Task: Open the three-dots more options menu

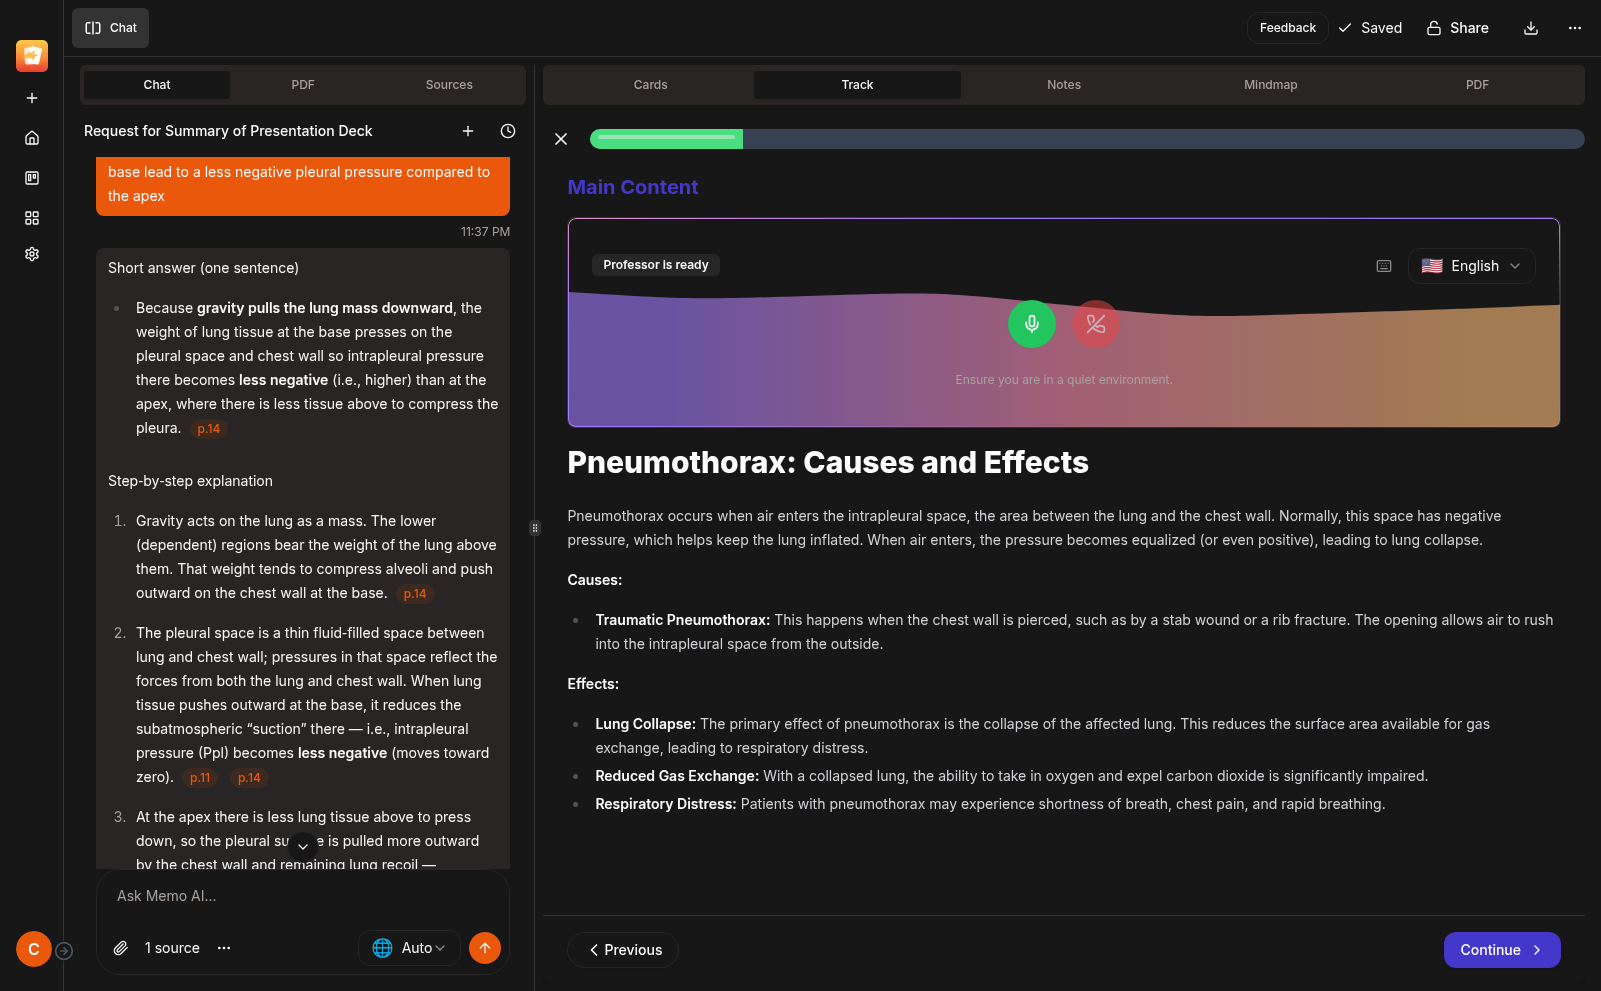Action: tap(1575, 28)
